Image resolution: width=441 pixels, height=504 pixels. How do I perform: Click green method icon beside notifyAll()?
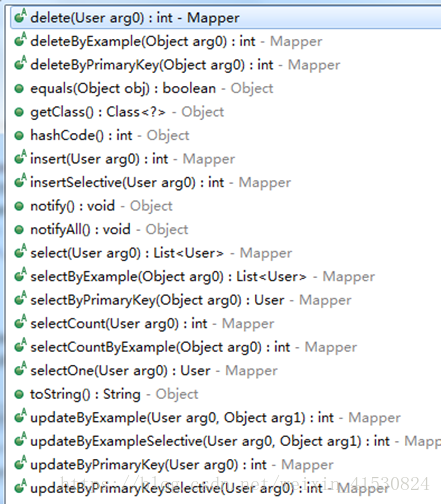coord(19,230)
